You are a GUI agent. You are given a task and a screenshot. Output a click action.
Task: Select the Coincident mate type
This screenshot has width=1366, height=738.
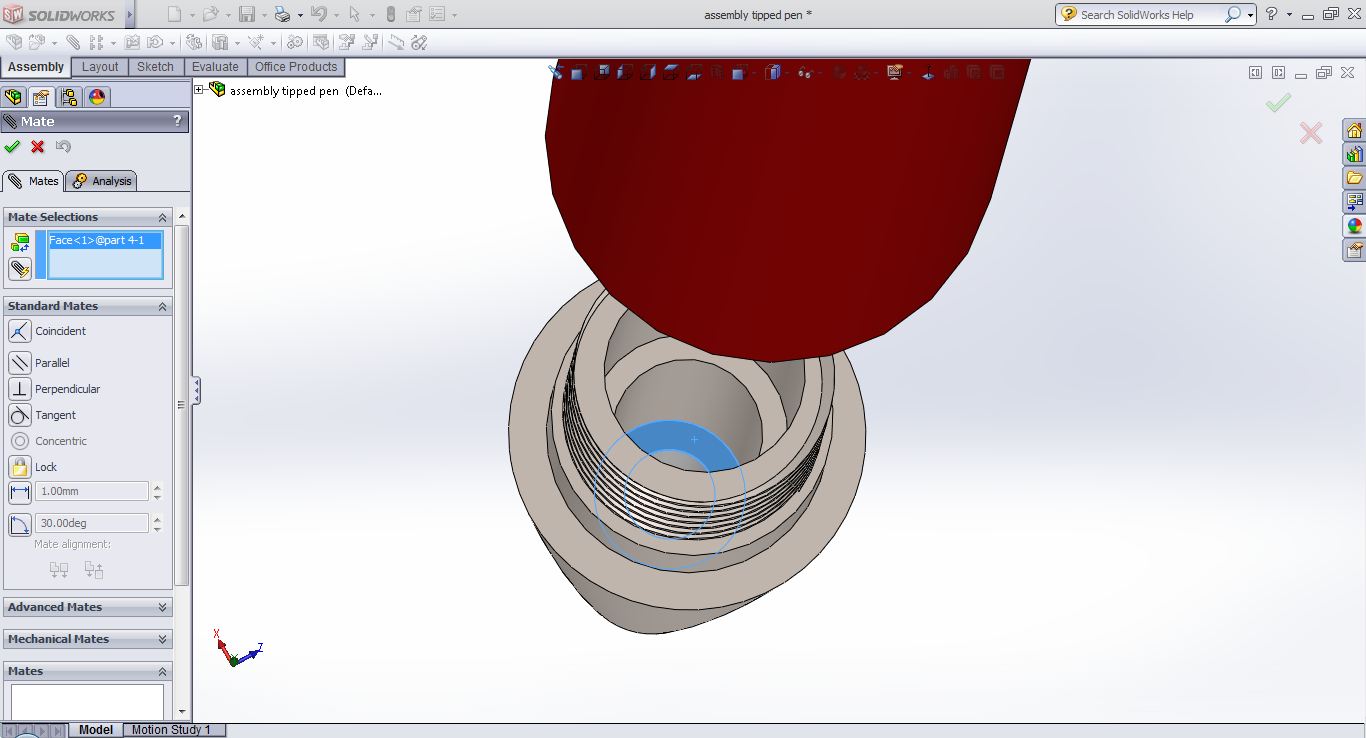20,331
